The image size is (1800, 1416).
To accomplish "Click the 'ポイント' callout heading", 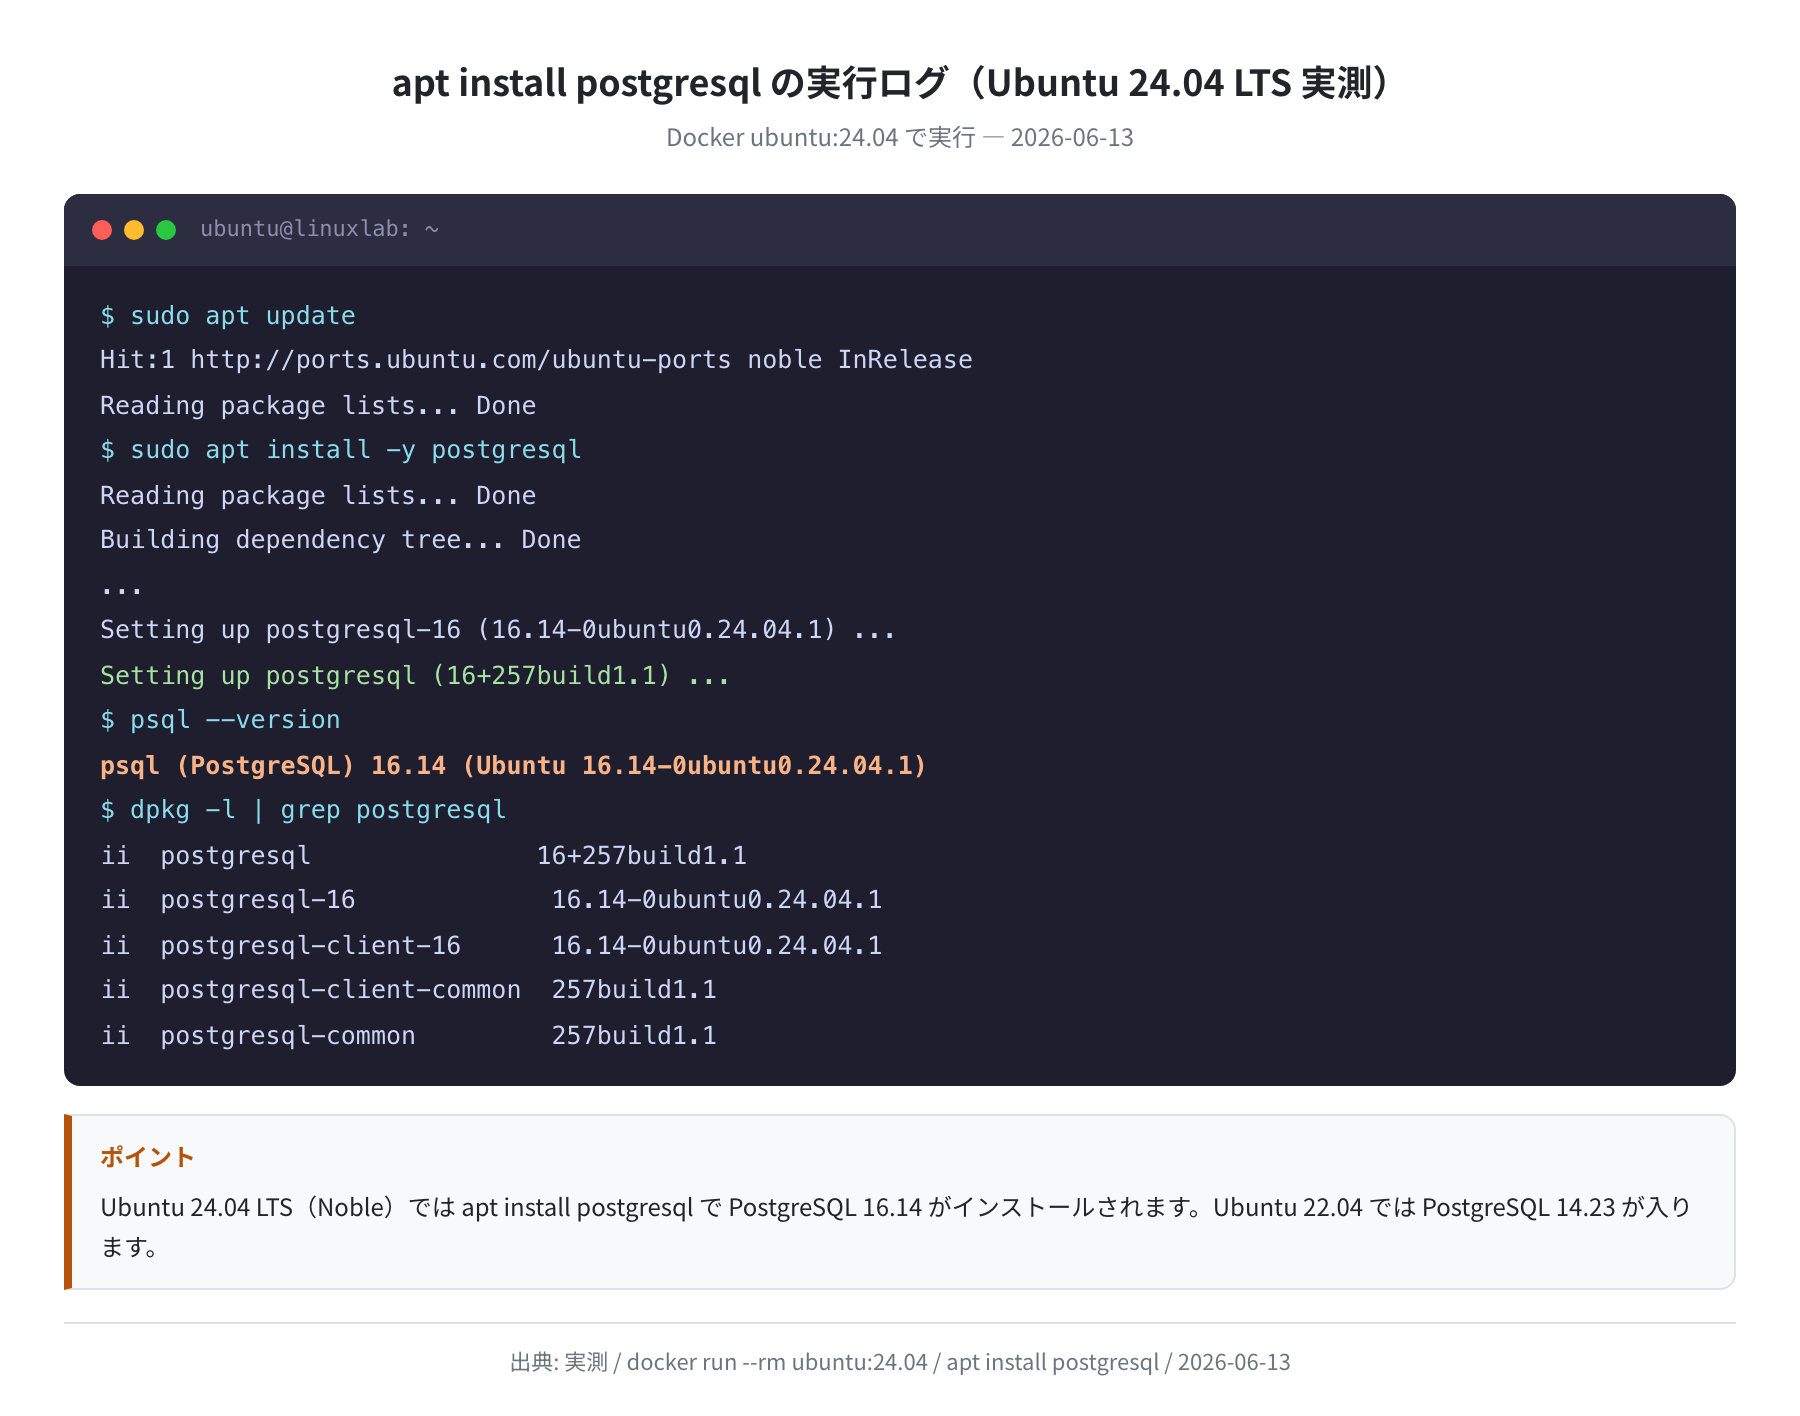I will point(147,1157).
